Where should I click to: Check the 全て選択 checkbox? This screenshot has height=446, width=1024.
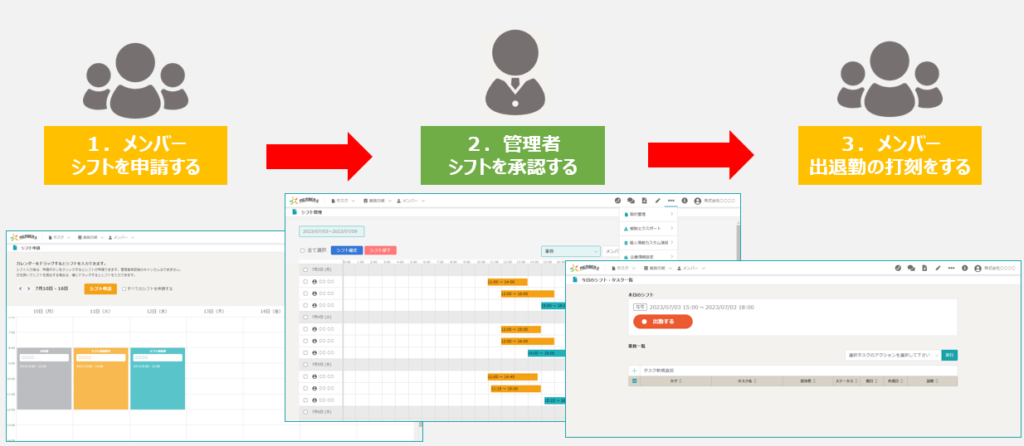tap(304, 250)
